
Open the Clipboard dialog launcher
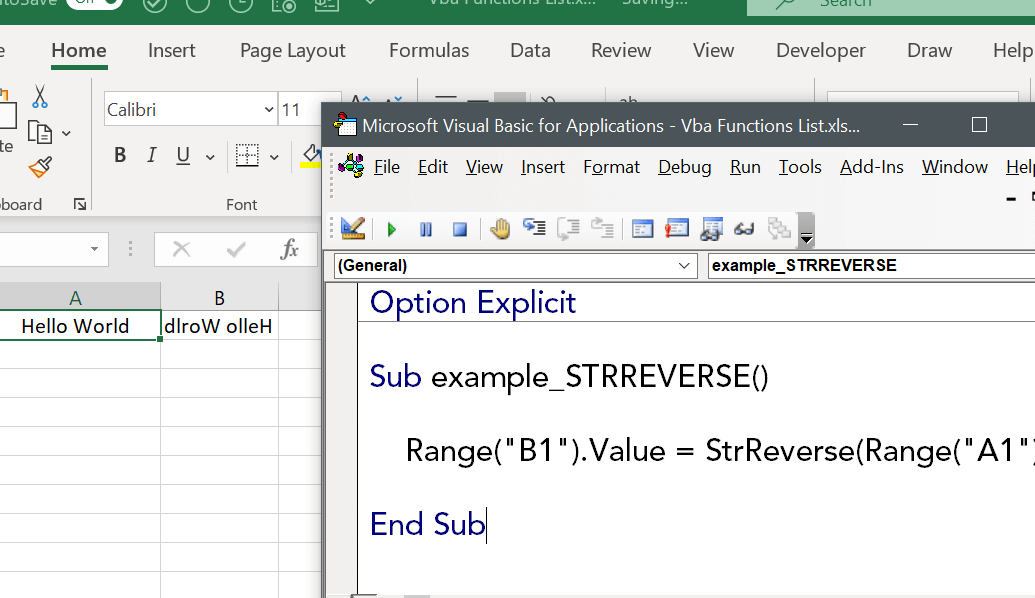click(80, 204)
